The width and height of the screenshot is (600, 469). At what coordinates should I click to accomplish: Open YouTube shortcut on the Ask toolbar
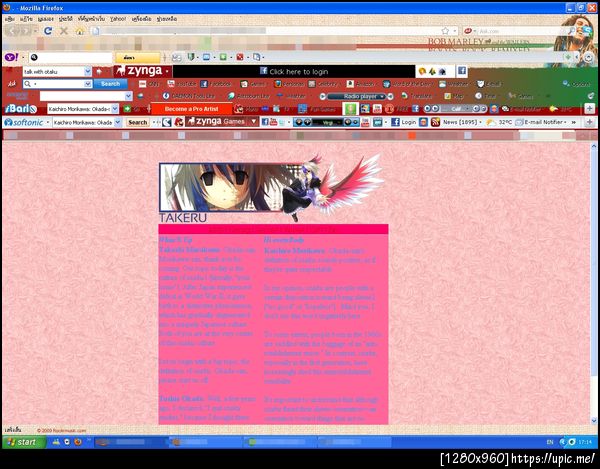click(x=182, y=84)
